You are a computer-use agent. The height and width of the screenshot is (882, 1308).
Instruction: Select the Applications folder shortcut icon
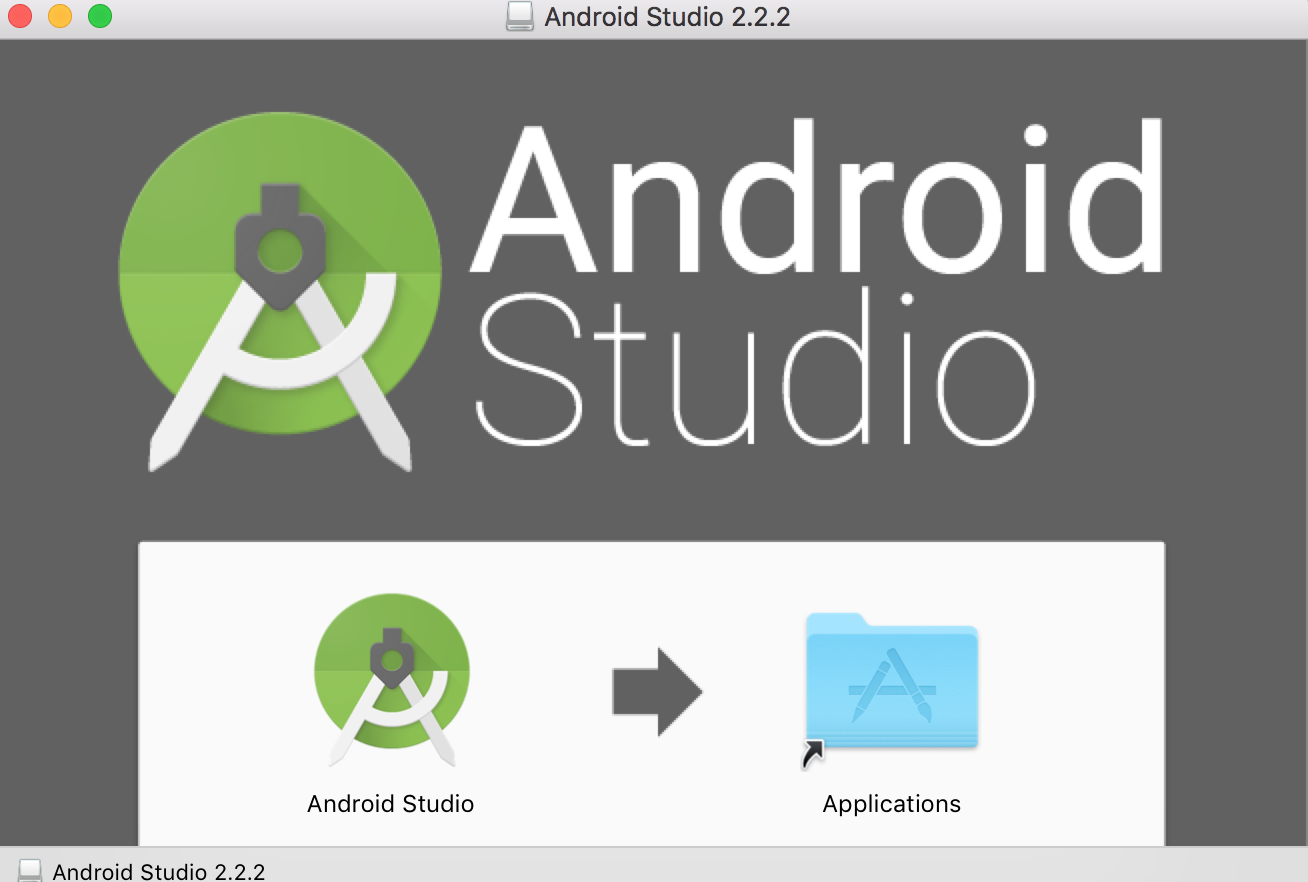tap(891, 682)
